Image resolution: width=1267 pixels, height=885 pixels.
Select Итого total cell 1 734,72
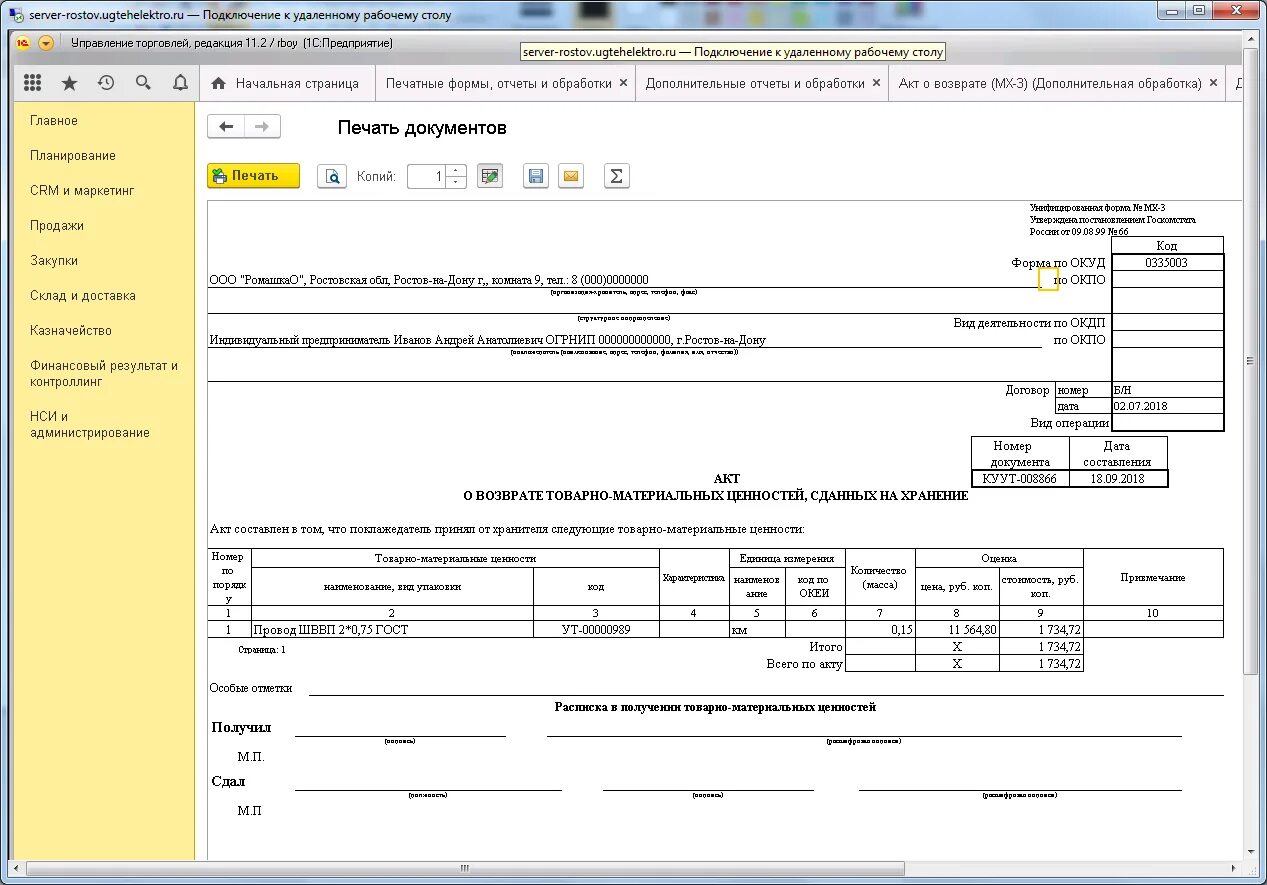pyautogui.click(x=1041, y=647)
